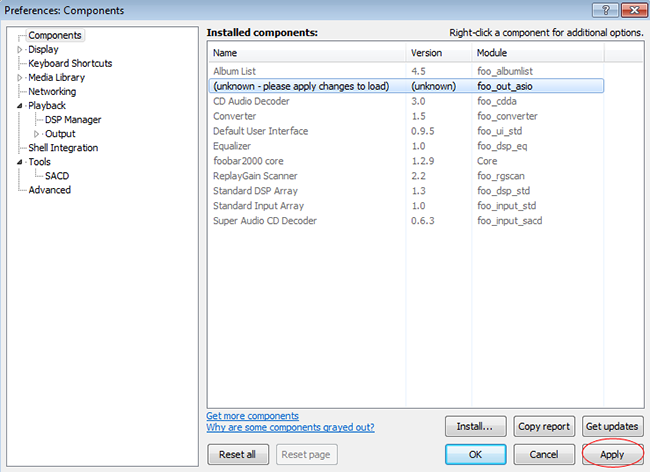Click the foo_albumlist module cell

tap(505, 71)
